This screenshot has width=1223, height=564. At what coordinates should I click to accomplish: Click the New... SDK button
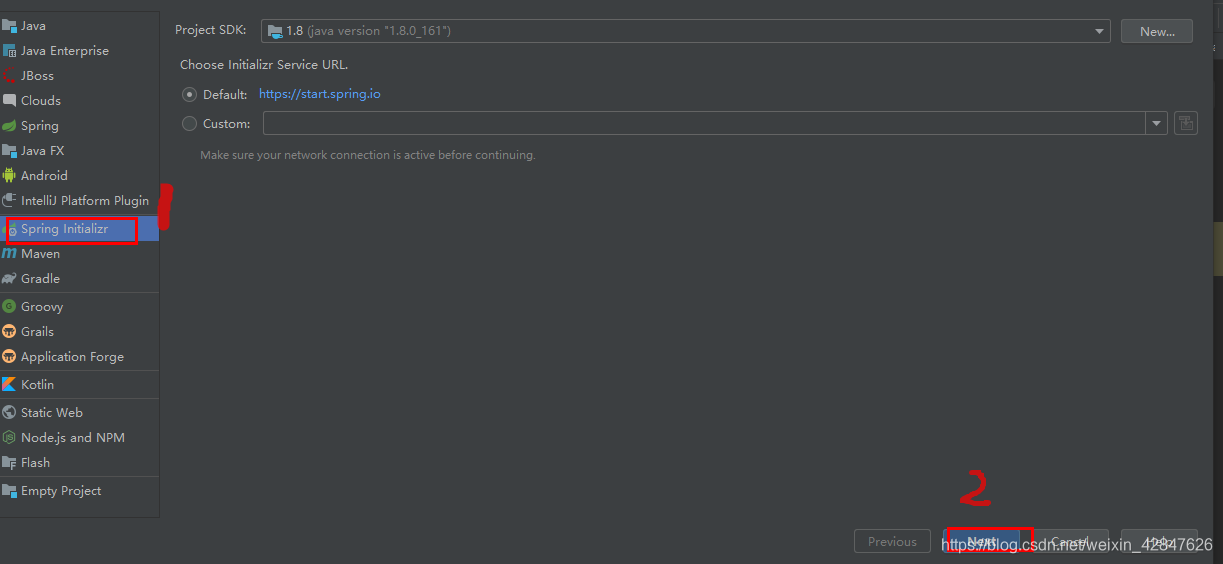click(x=1157, y=31)
